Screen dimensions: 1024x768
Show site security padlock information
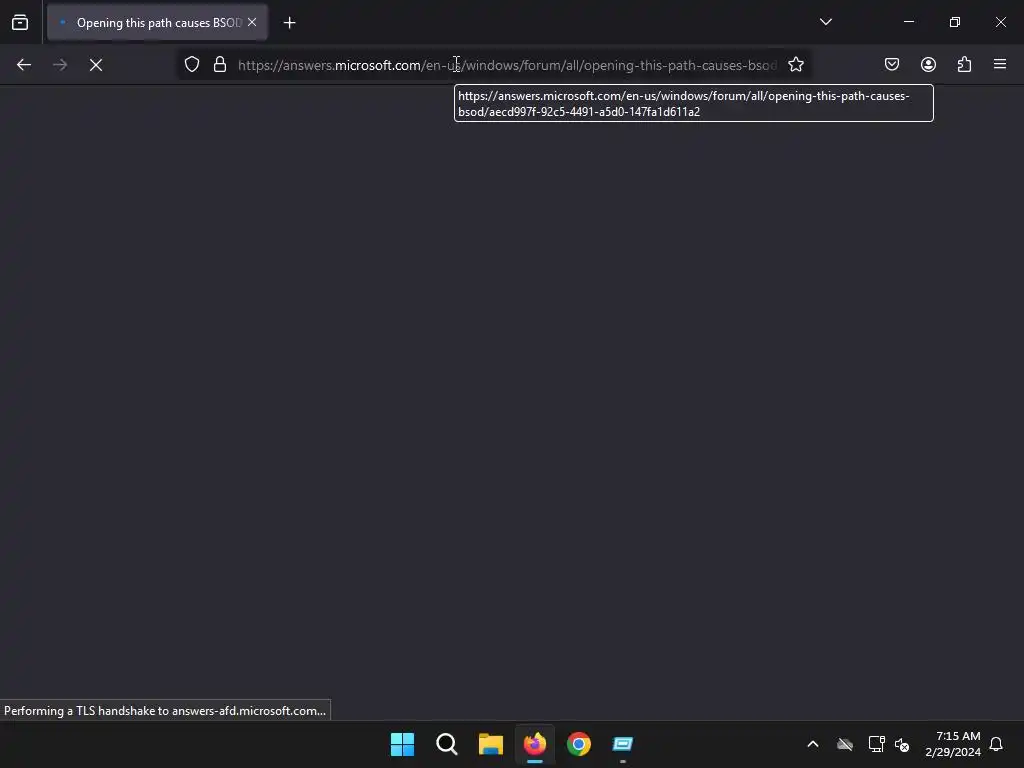(x=220, y=65)
